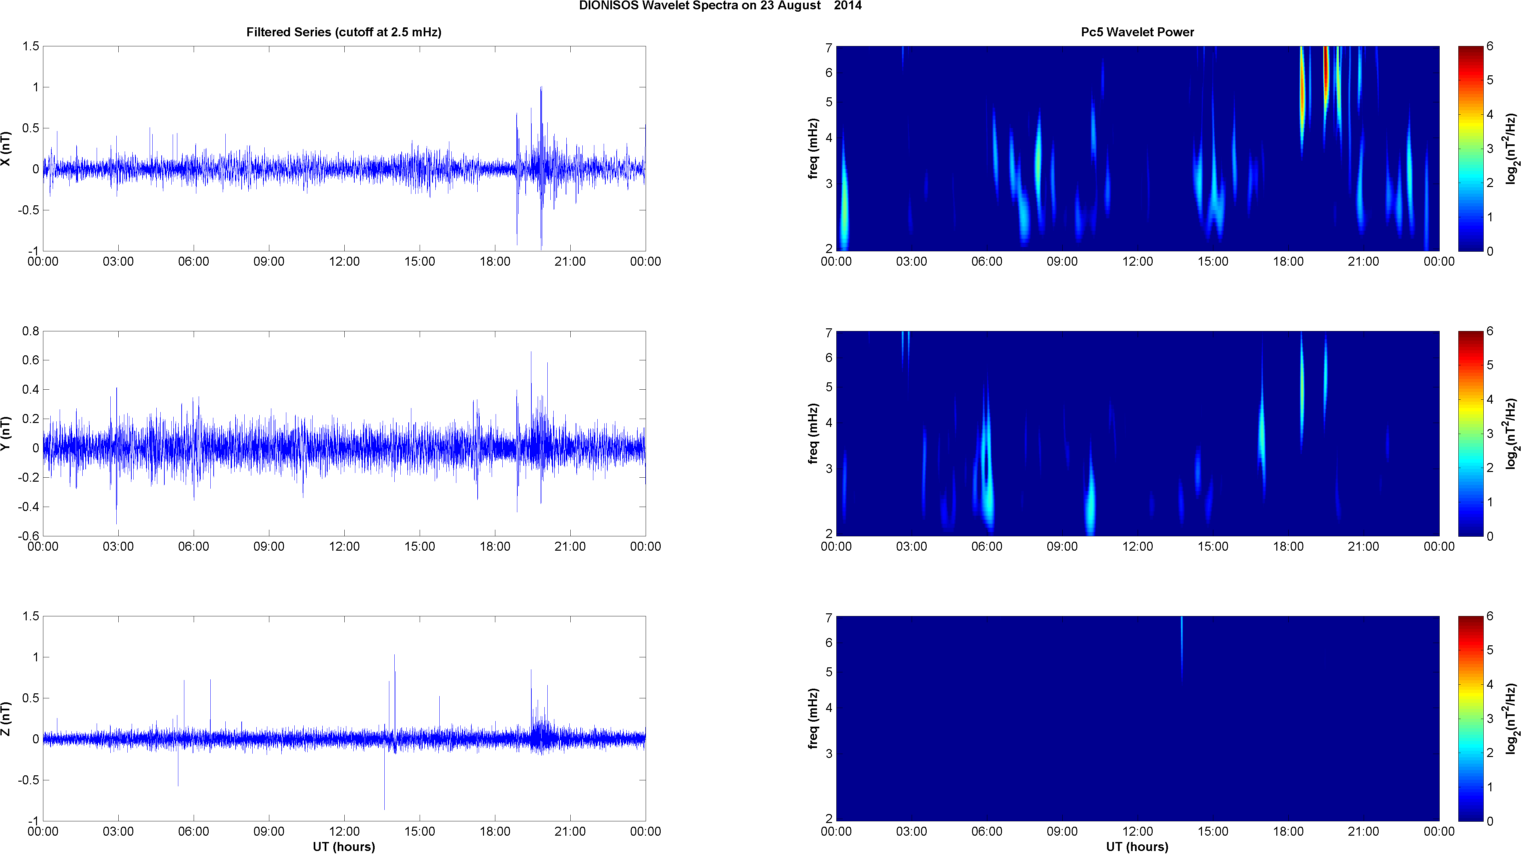Viewport: 1521px width, 854px height.
Task: Pick the top spectrogram's color bar
Action: (x=1470, y=149)
